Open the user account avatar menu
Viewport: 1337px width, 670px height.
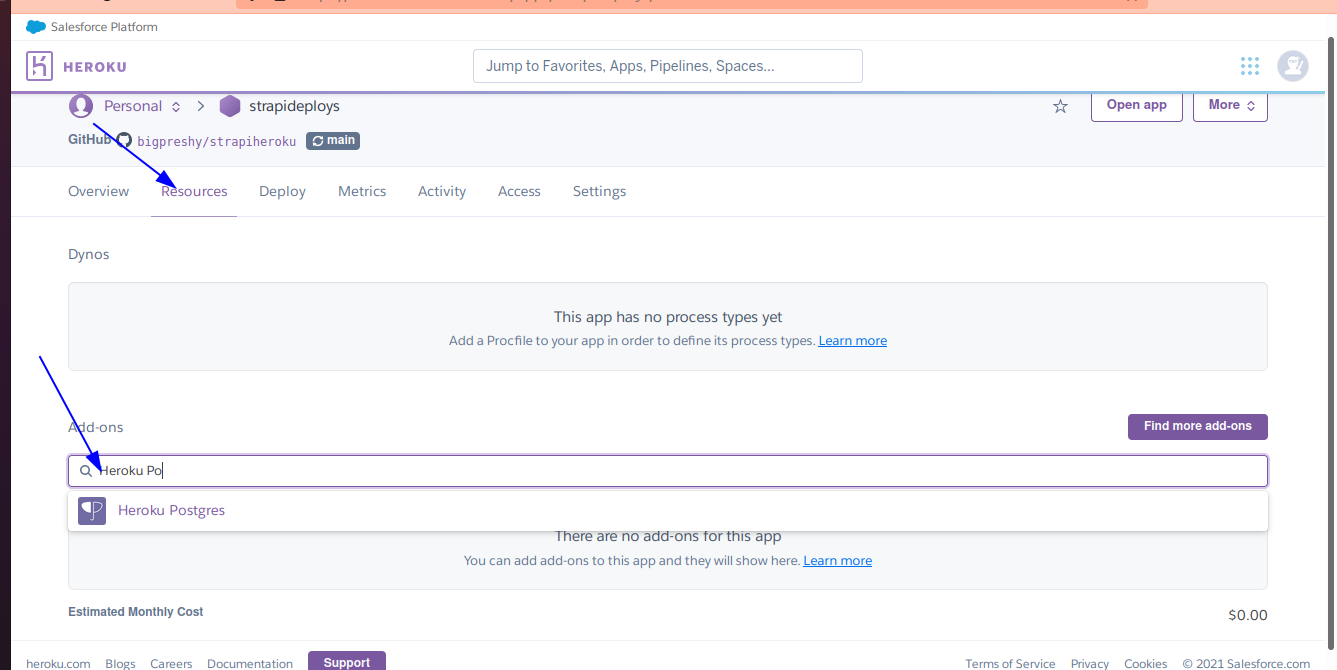pos(1293,66)
